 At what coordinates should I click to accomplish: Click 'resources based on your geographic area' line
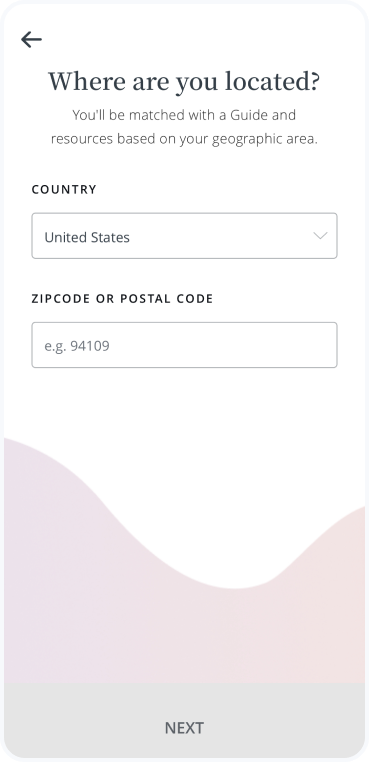184,139
